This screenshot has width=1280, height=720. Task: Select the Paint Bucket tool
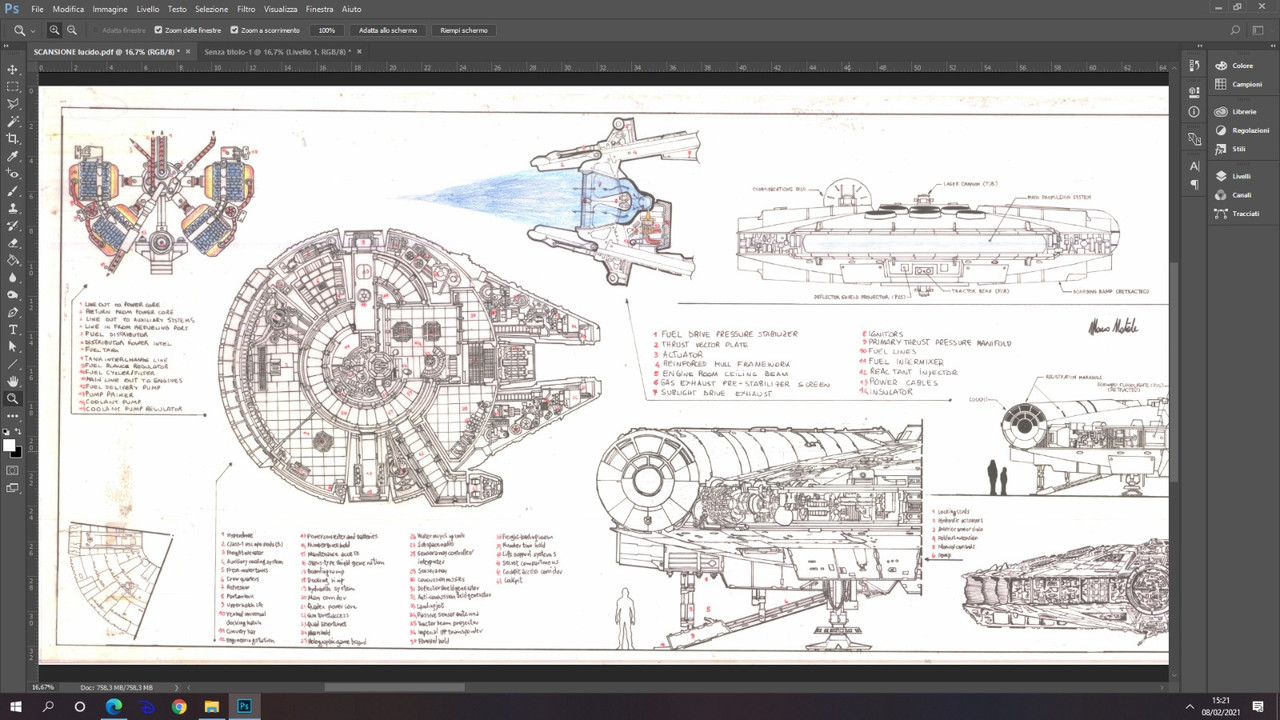click(x=13, y=260)
